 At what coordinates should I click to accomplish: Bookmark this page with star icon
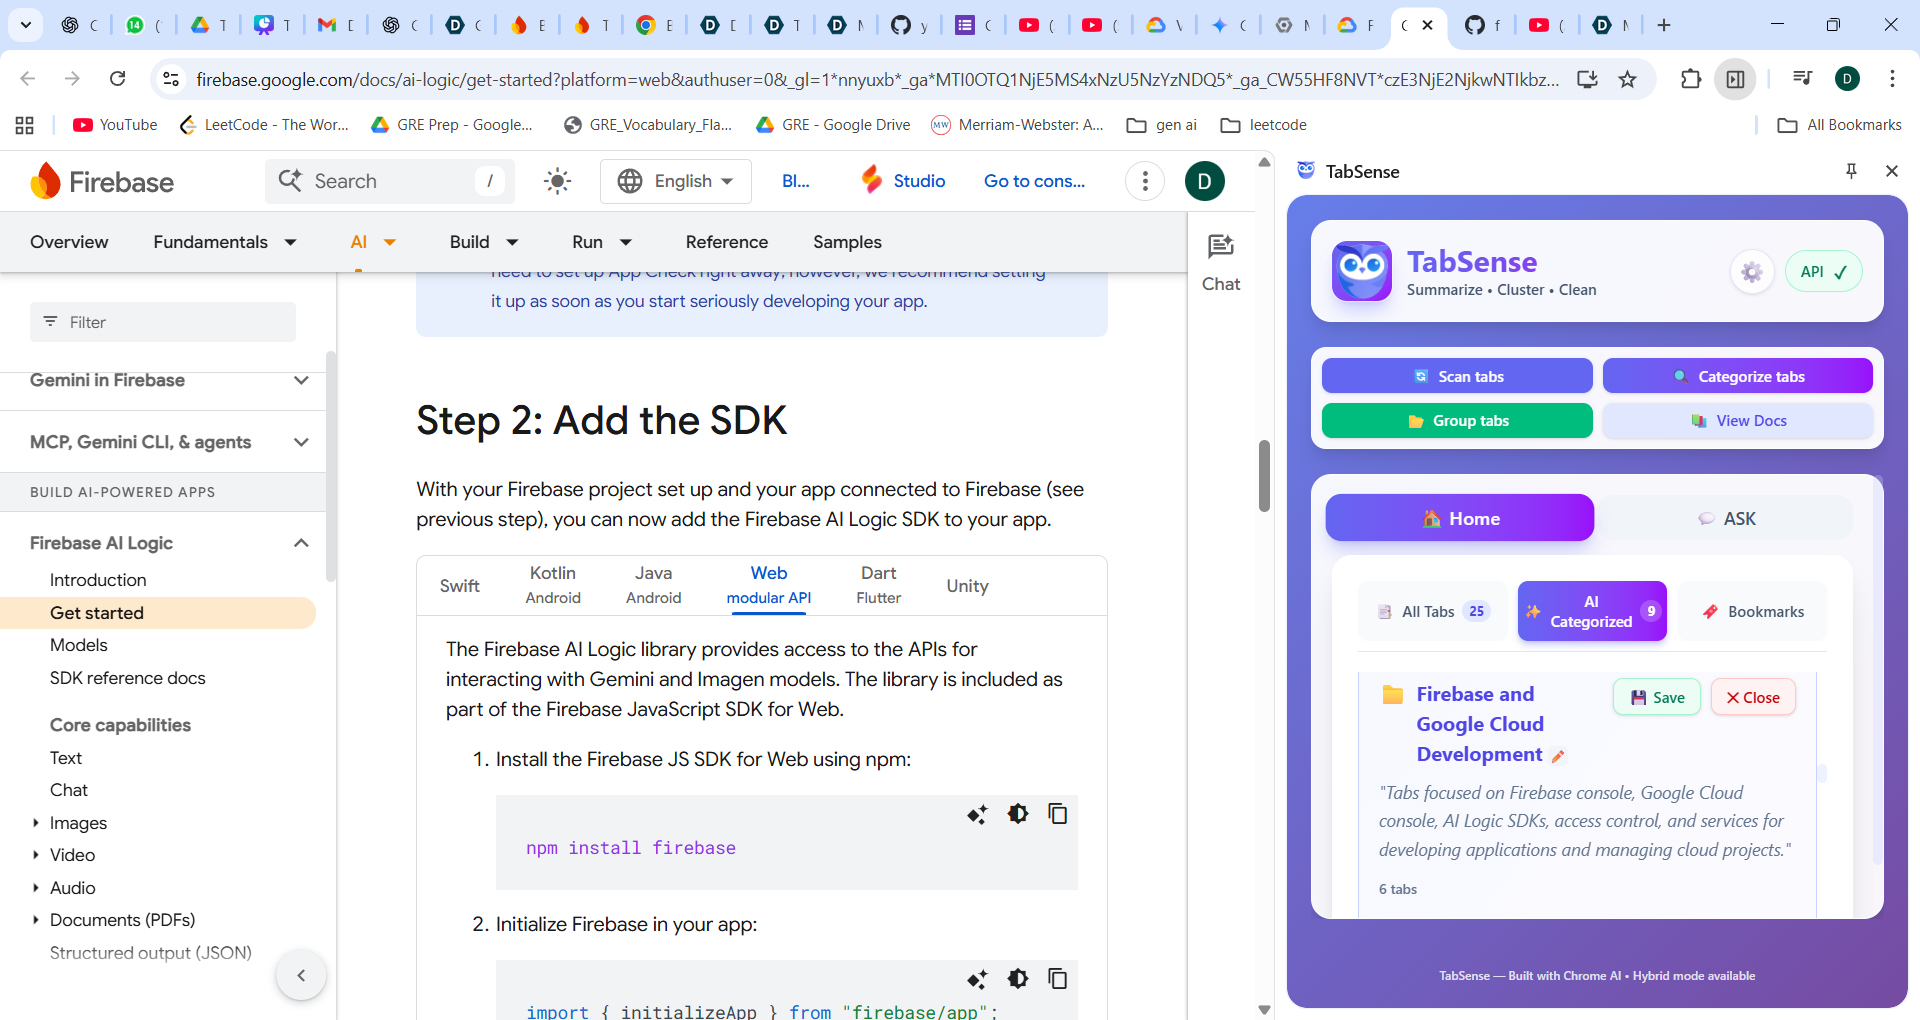(1628, 79)
